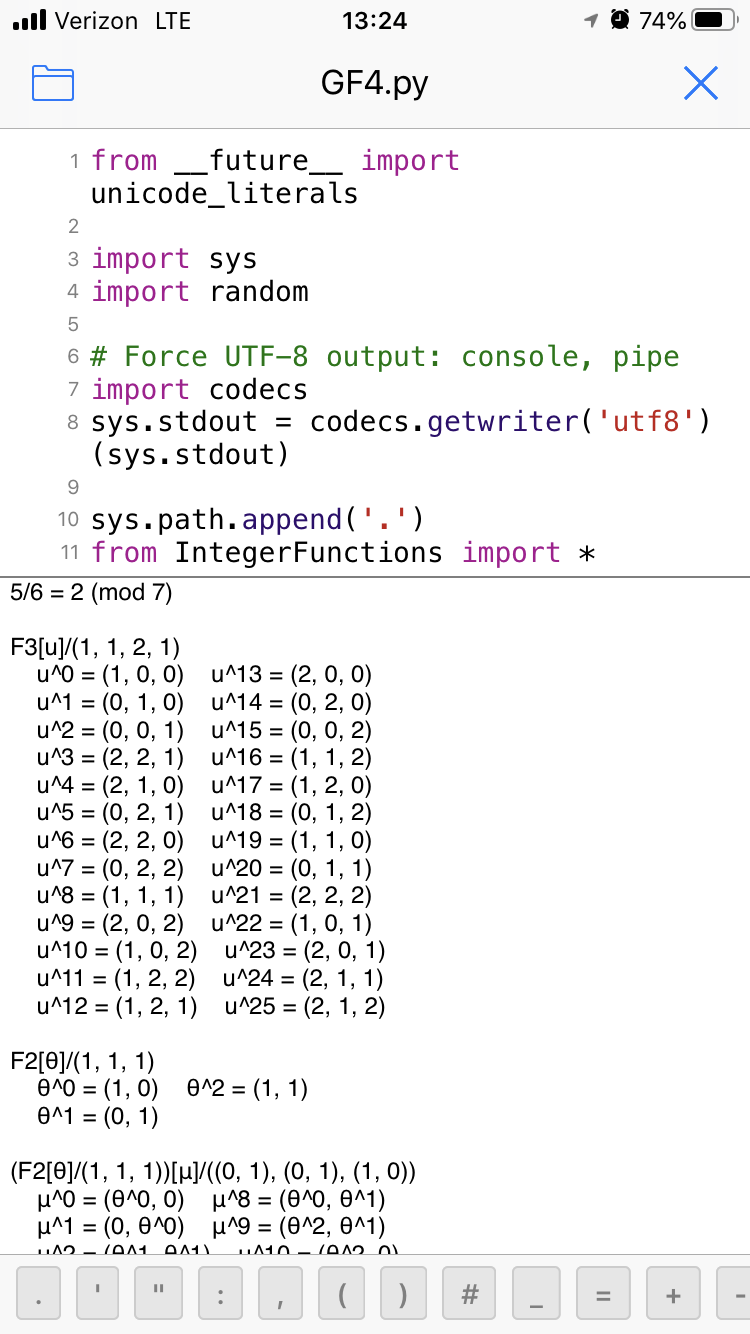This screenshot has width=750, height=1334.
Task: Tap the battery indicator in the status bar
Action: (x=713, y=18)
